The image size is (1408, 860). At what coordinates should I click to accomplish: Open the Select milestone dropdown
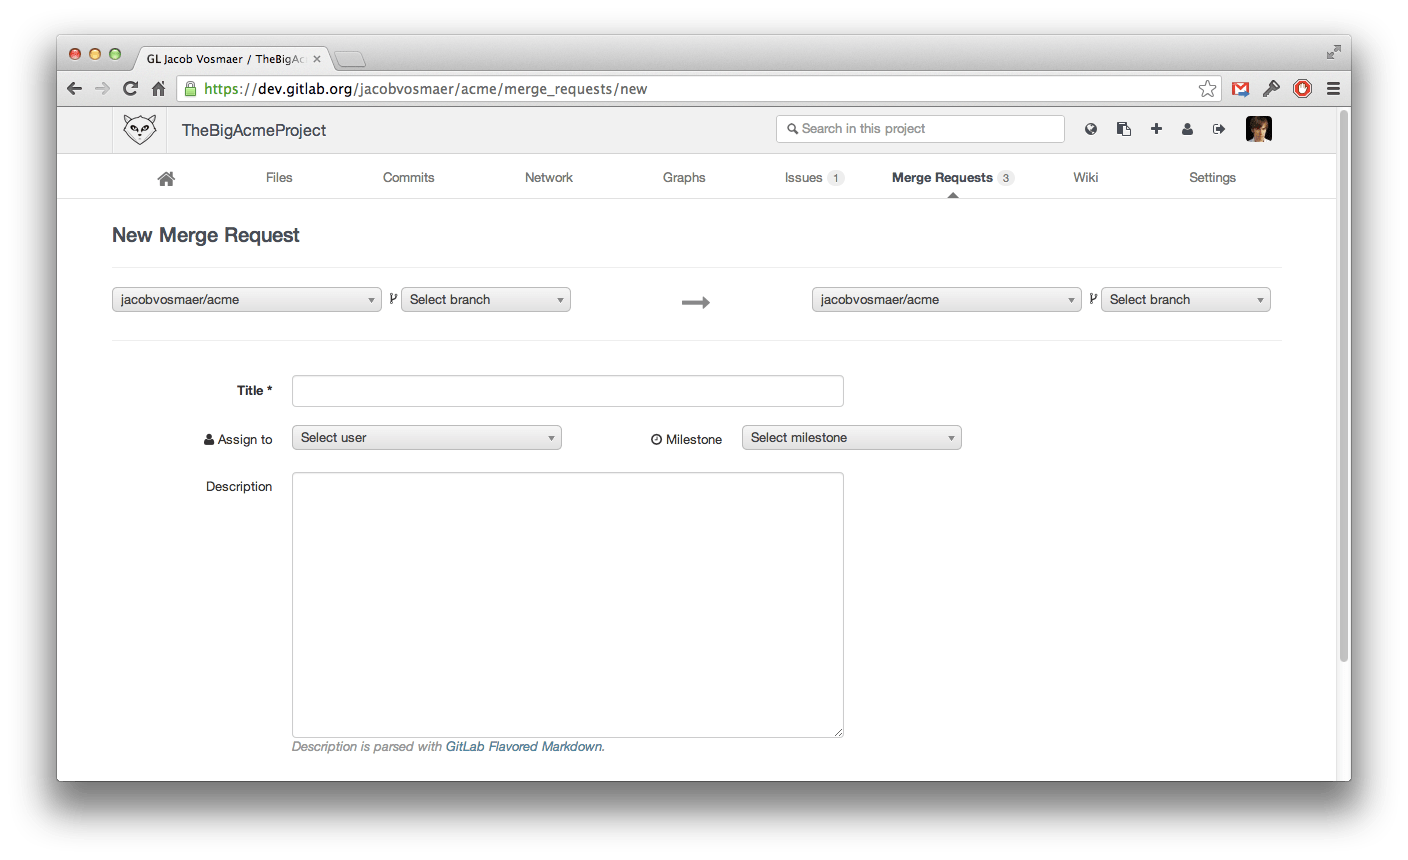point(851,437)
